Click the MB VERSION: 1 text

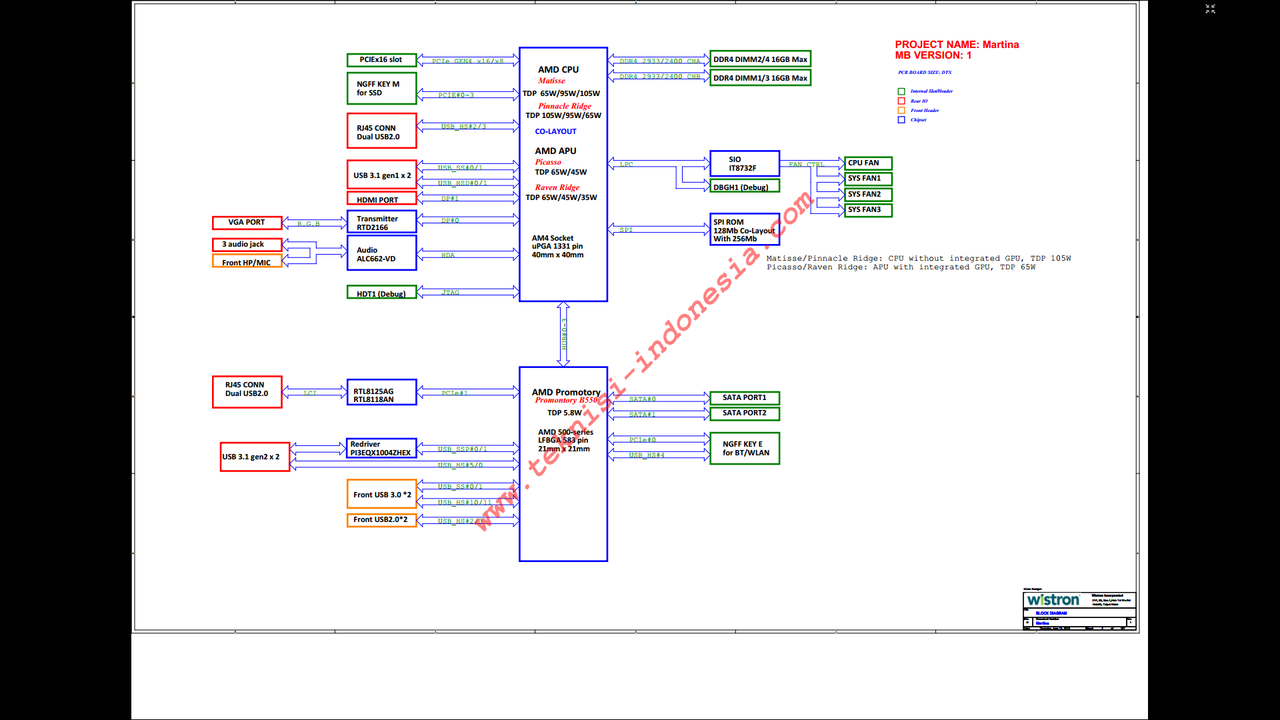tap(933, 56)
